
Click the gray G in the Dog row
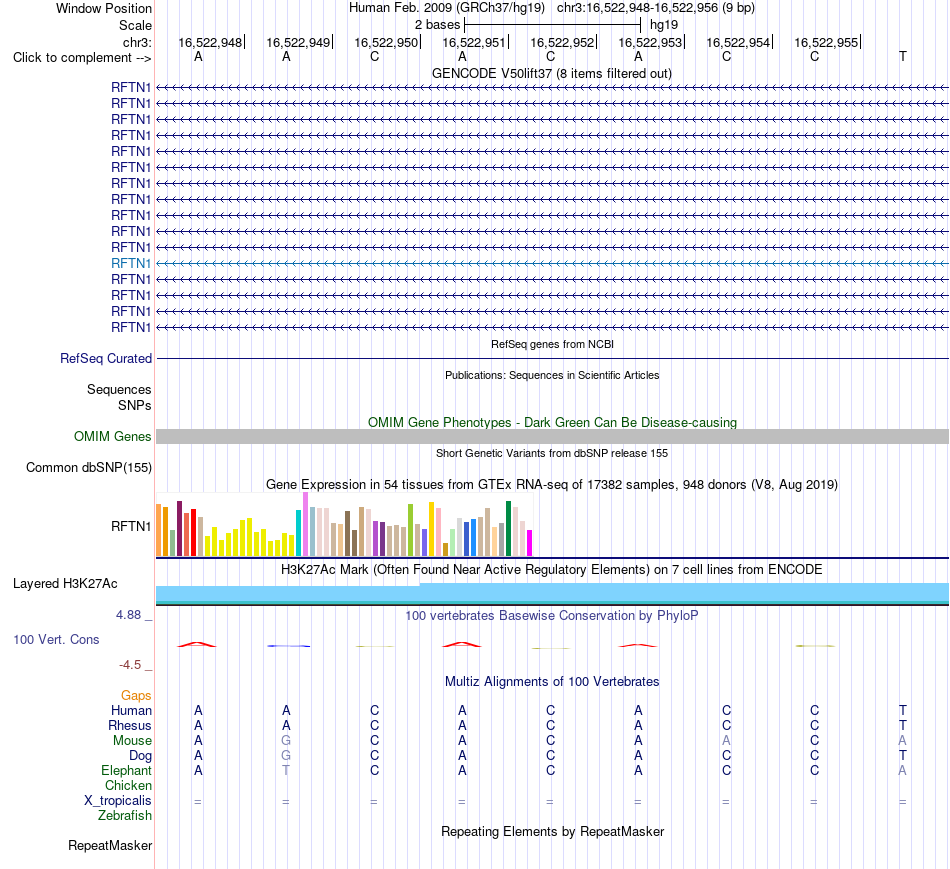pyautogui.click(x=286, y=755)
